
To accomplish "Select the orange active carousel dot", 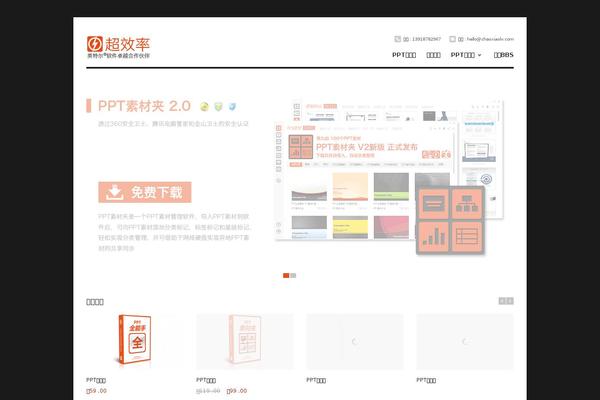I will click(286, 276).
